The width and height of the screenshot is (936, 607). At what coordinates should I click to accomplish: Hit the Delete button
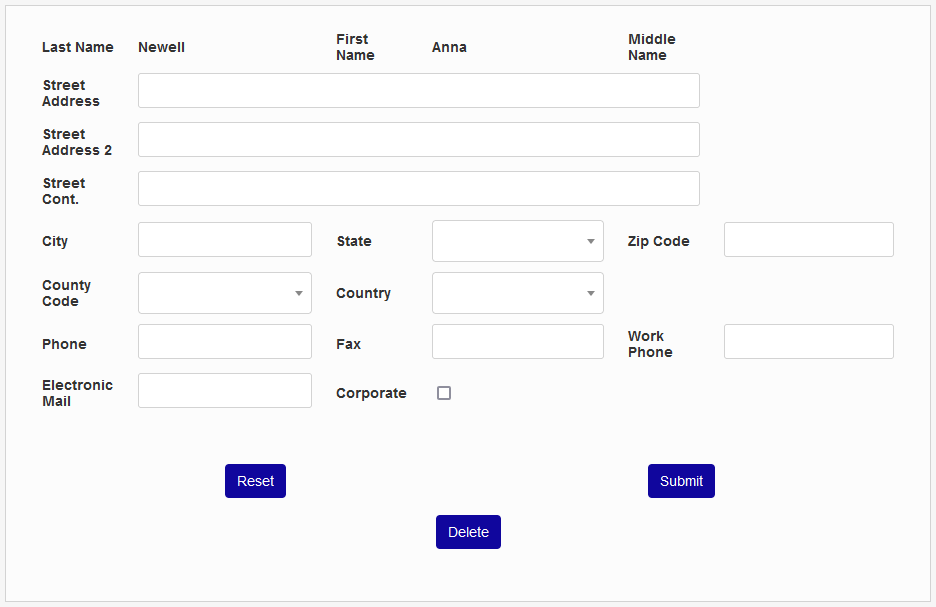468,532
